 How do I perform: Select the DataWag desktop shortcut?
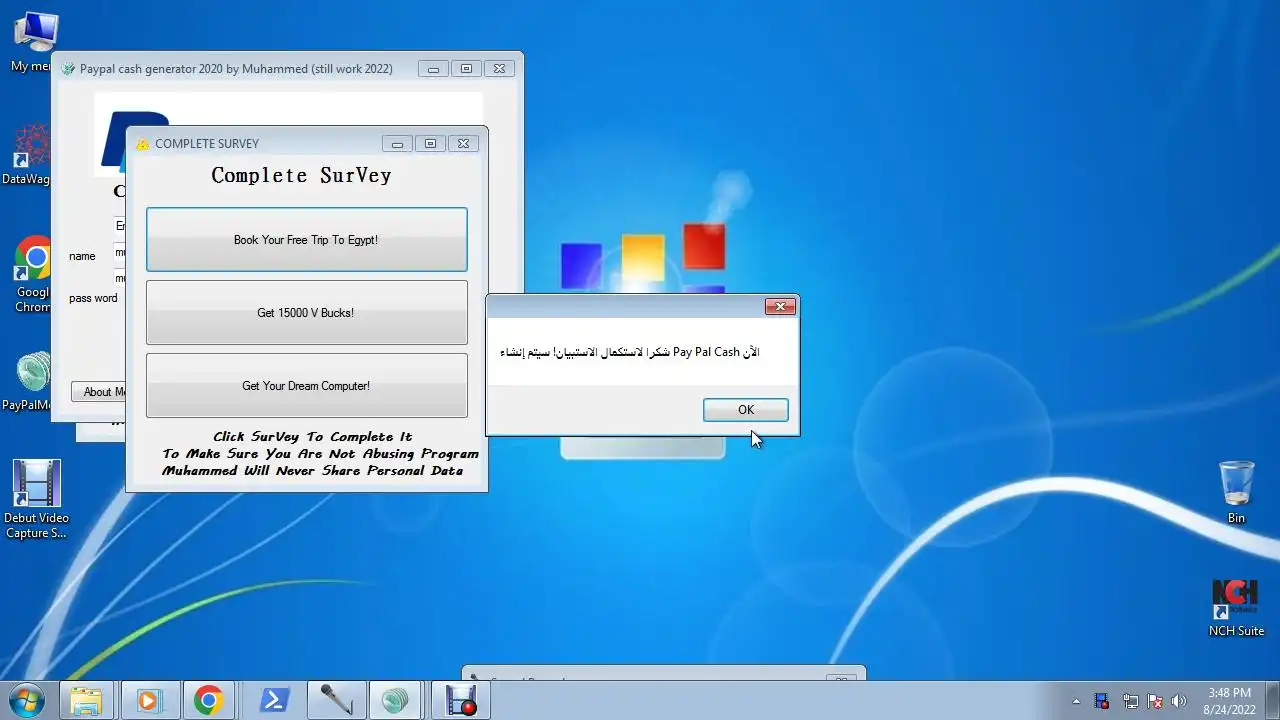pyautogui.click(x=30, y=157)
